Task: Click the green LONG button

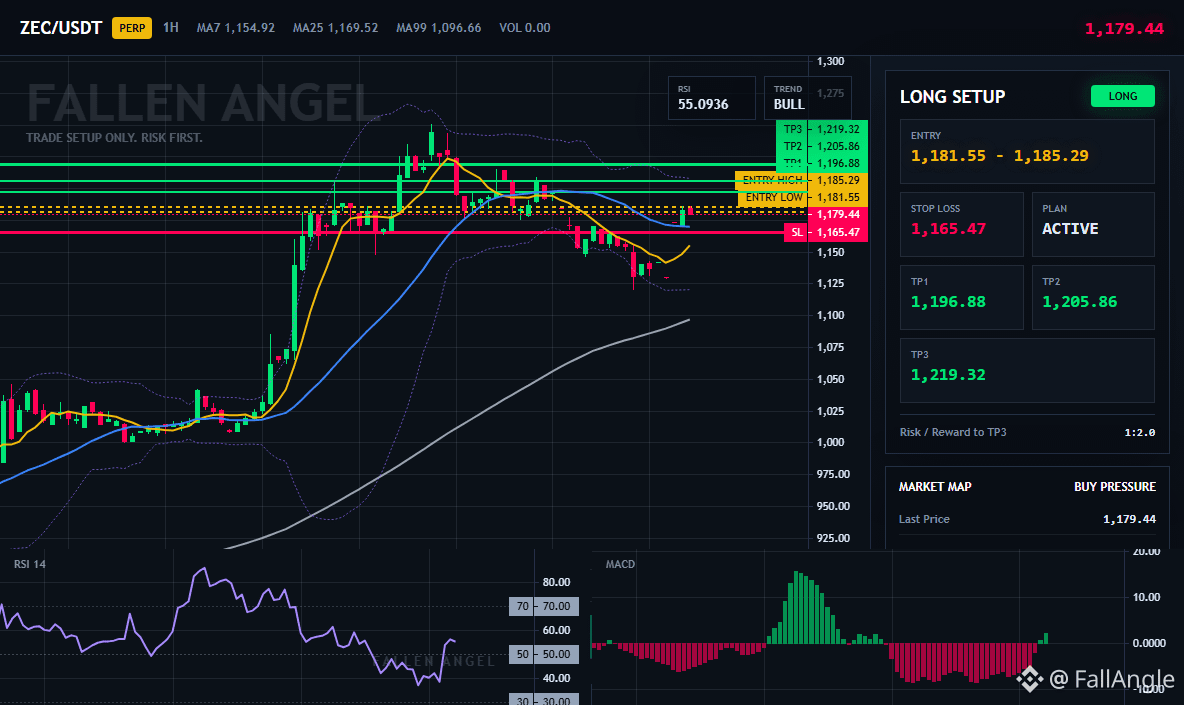Action: coord(1122,96)
